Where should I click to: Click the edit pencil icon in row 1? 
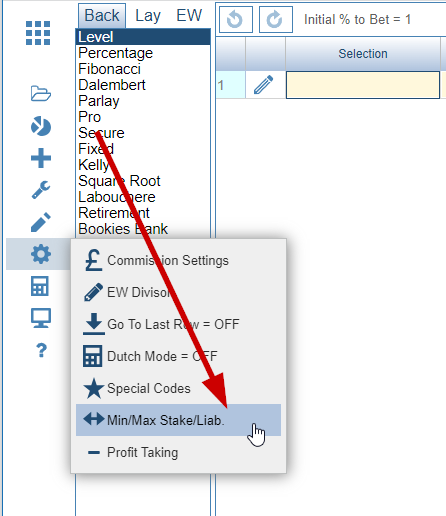tap(263, 85)
